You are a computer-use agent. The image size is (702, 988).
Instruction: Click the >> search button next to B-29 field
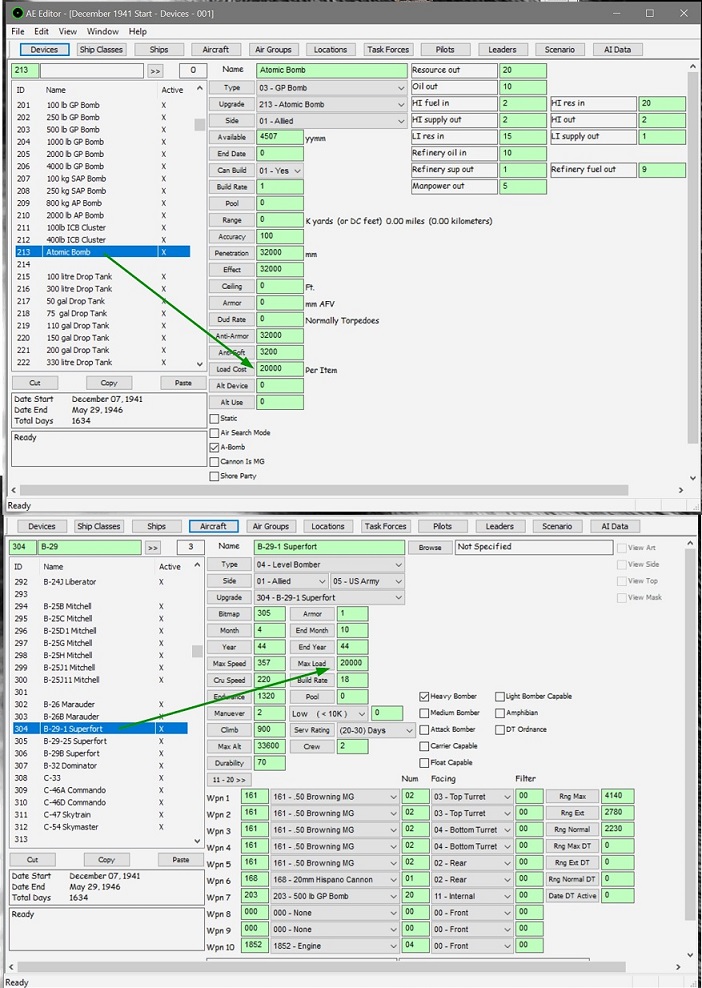click(152, 548)
